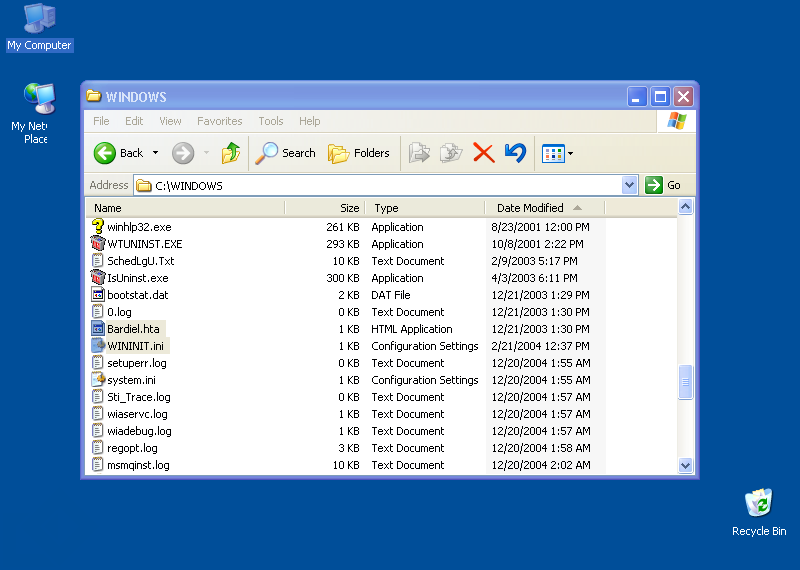This screenshot has height=570, width=800.
Task: Open the Views button dropdown
Action: click(x=570, y=153)
